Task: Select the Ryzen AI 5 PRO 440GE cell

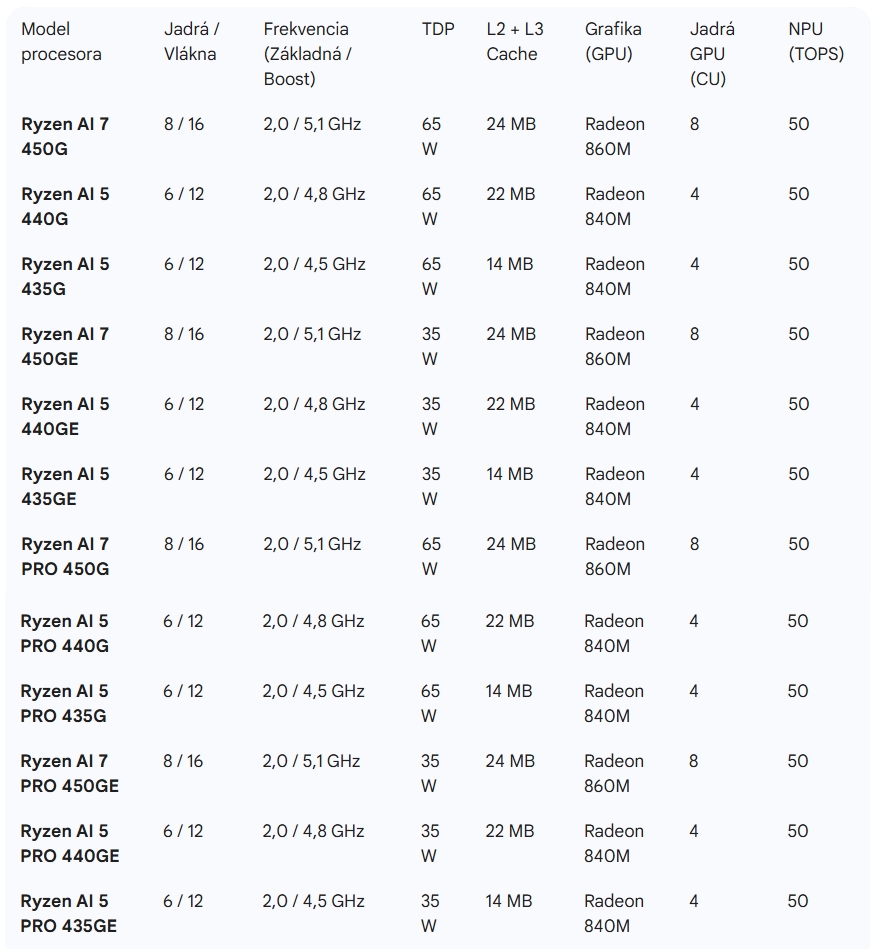Action: tap(69, 844)
